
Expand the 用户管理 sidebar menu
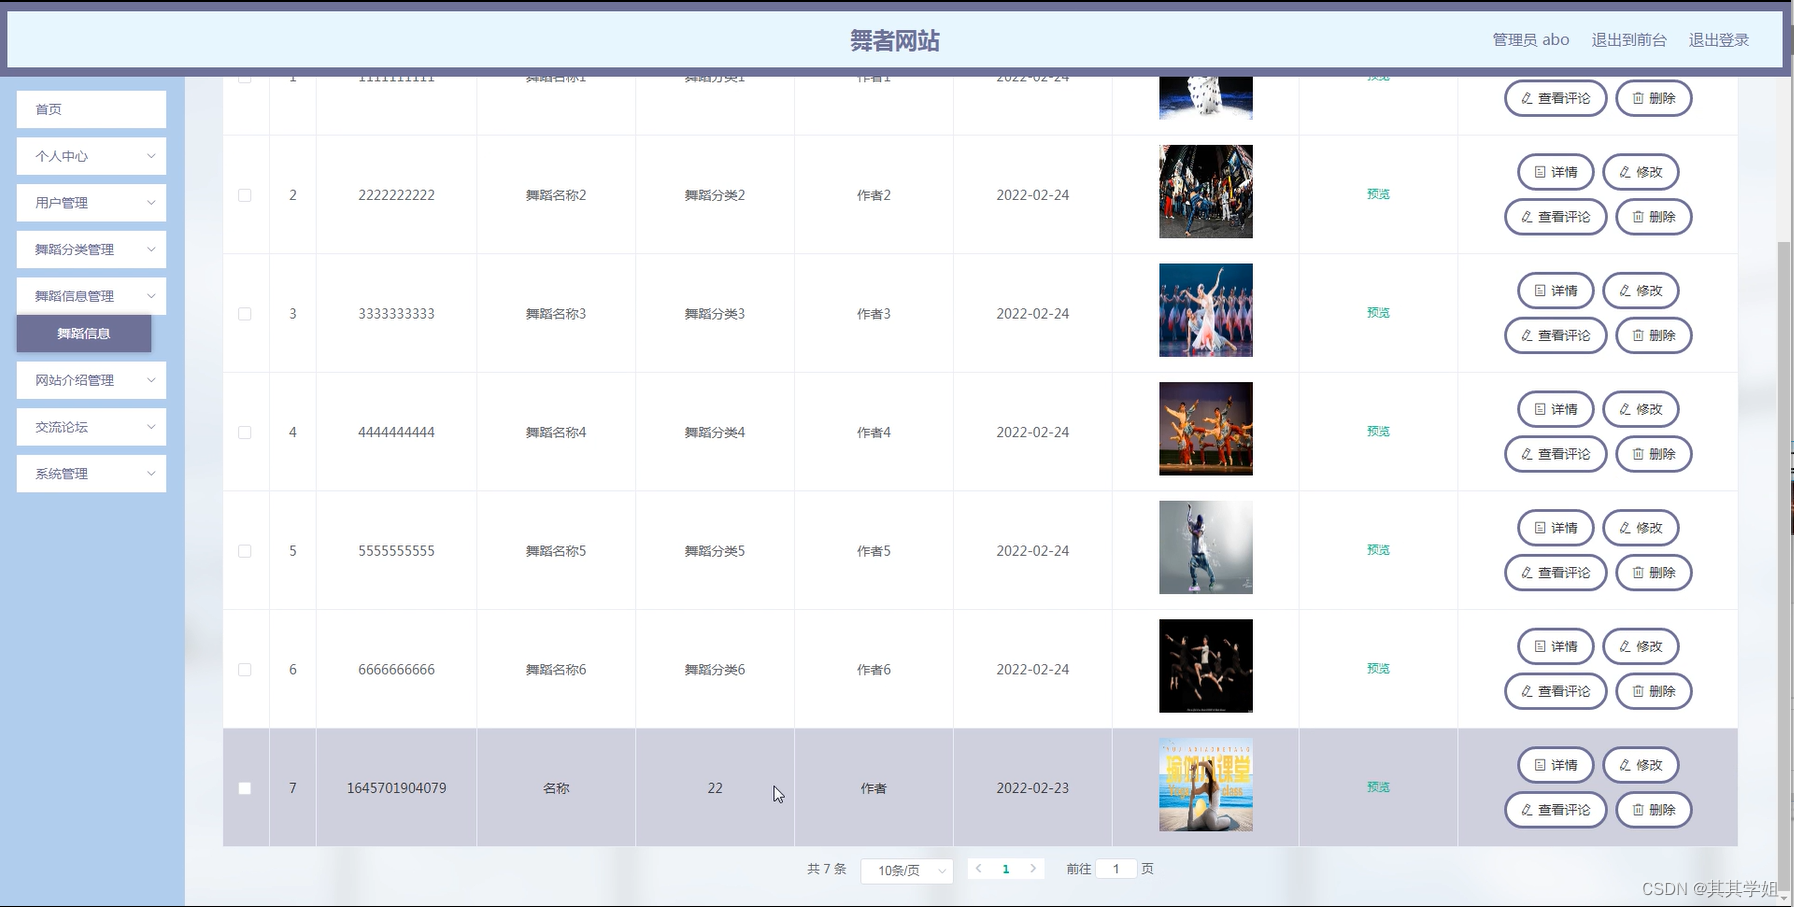(x=90, y=202)
